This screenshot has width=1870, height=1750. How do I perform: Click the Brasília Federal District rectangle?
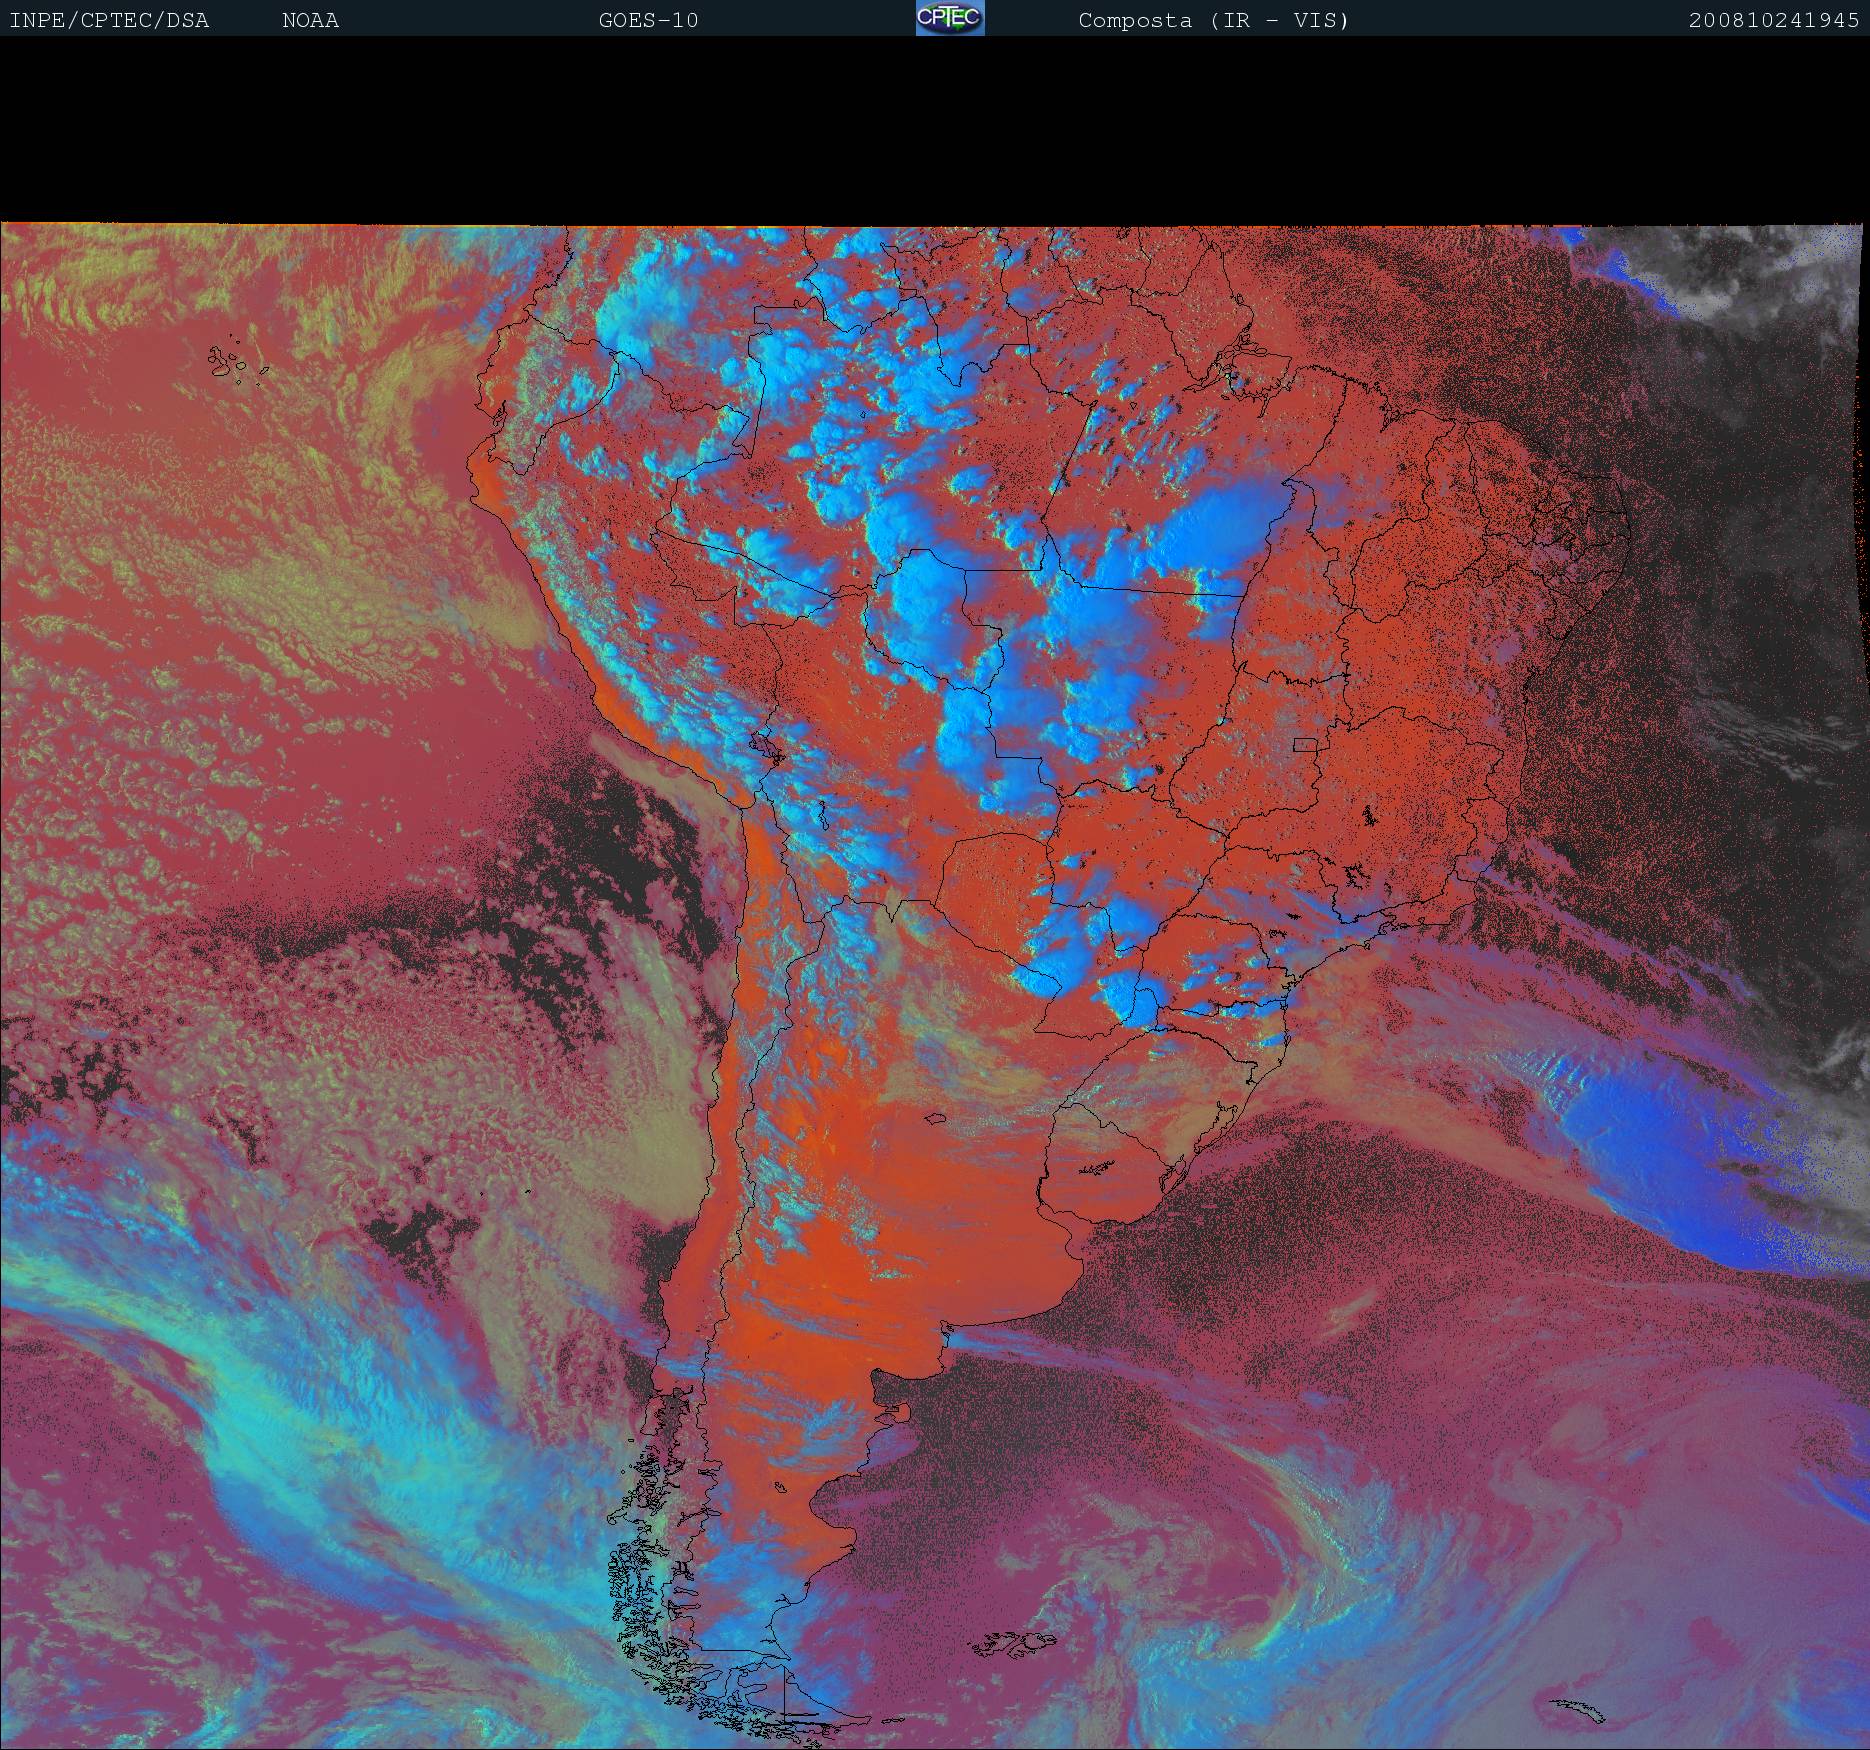coord(1305,744)
